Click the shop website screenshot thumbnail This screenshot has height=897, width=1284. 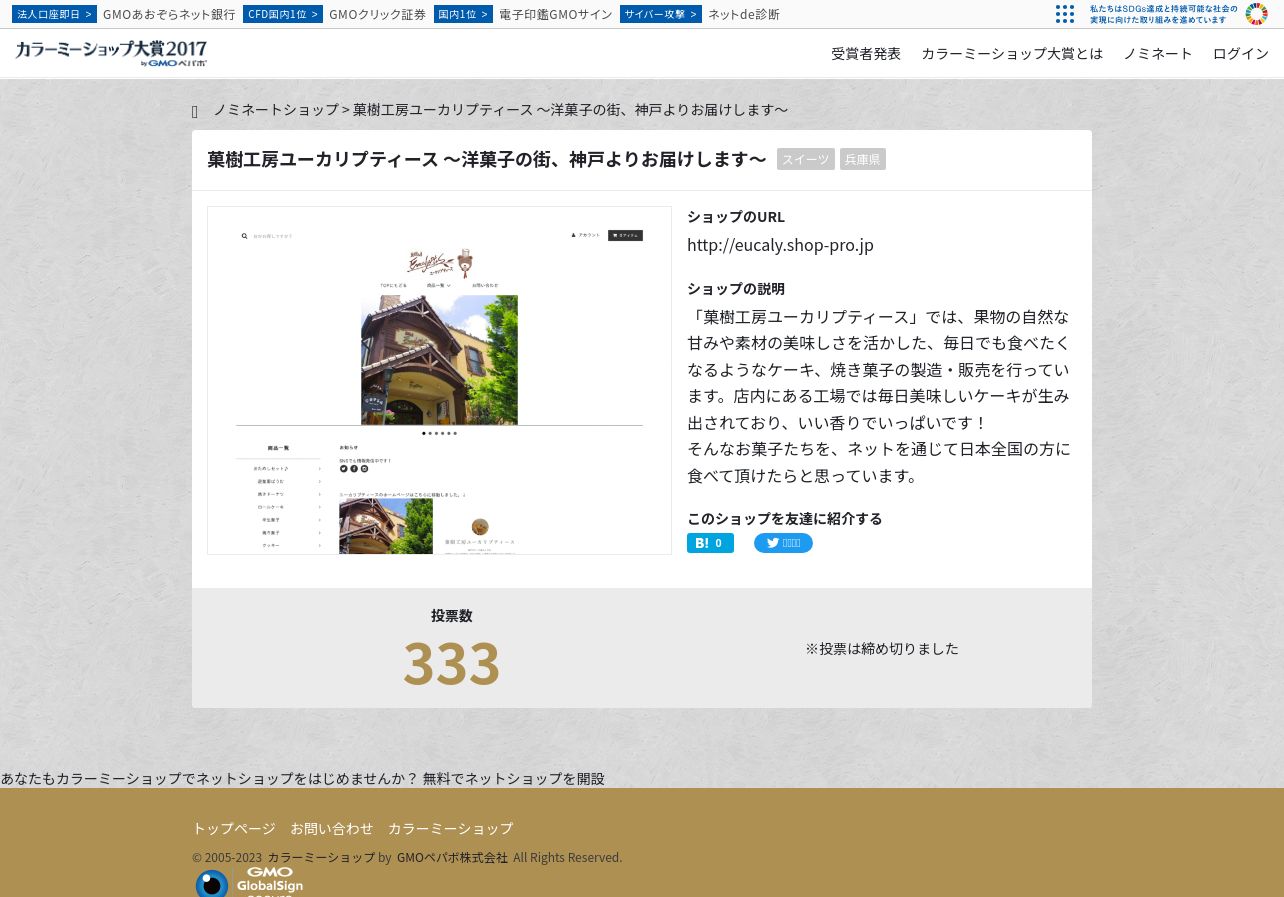tap(439, 380)
